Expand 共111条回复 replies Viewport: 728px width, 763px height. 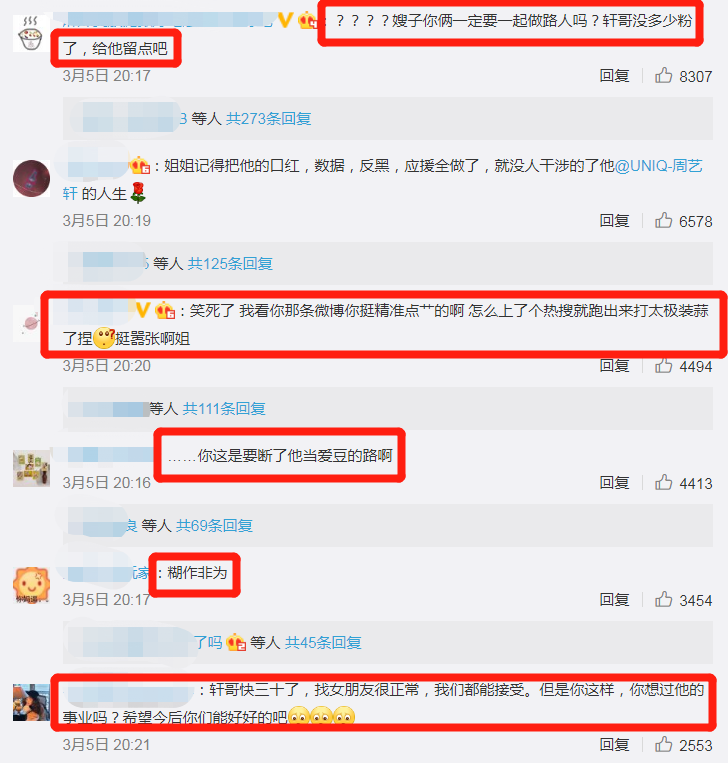[x=224, y=408]
